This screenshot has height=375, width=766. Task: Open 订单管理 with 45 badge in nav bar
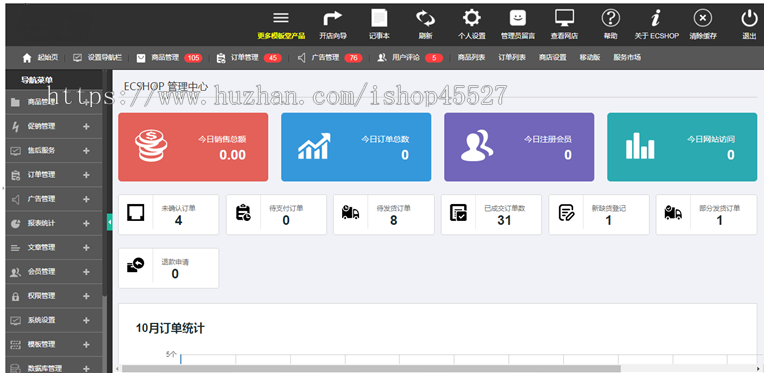pyautogui.click(x=249, y=58)
